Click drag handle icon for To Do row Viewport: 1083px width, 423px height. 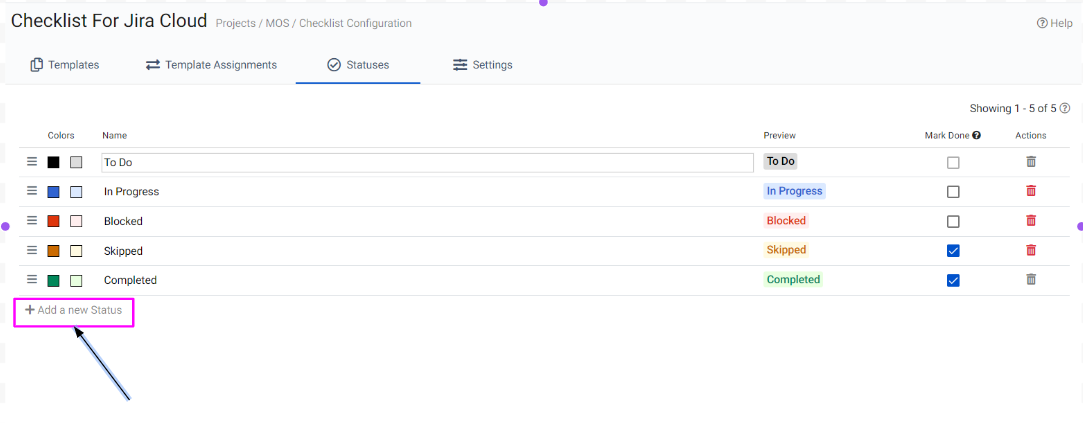coord(32,162)
